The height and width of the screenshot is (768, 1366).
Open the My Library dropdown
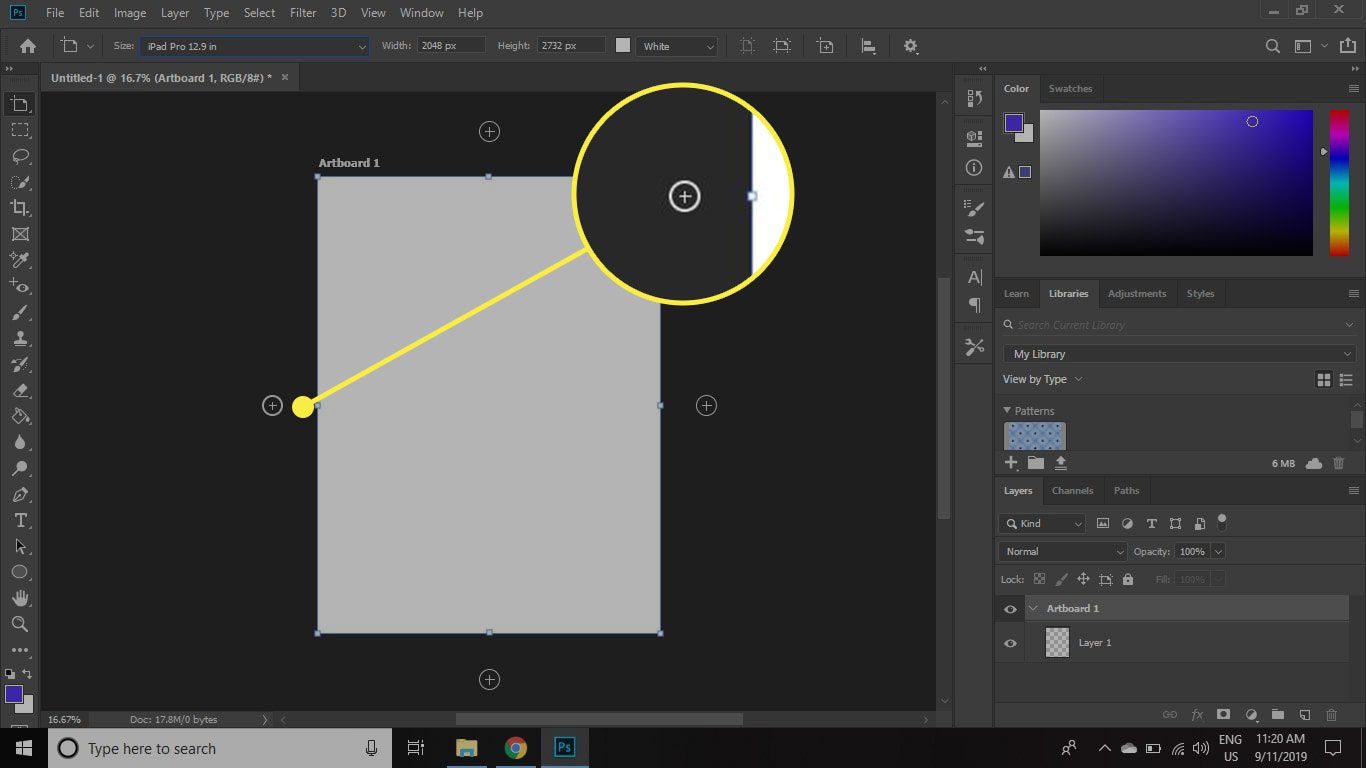coord(1179,354)
